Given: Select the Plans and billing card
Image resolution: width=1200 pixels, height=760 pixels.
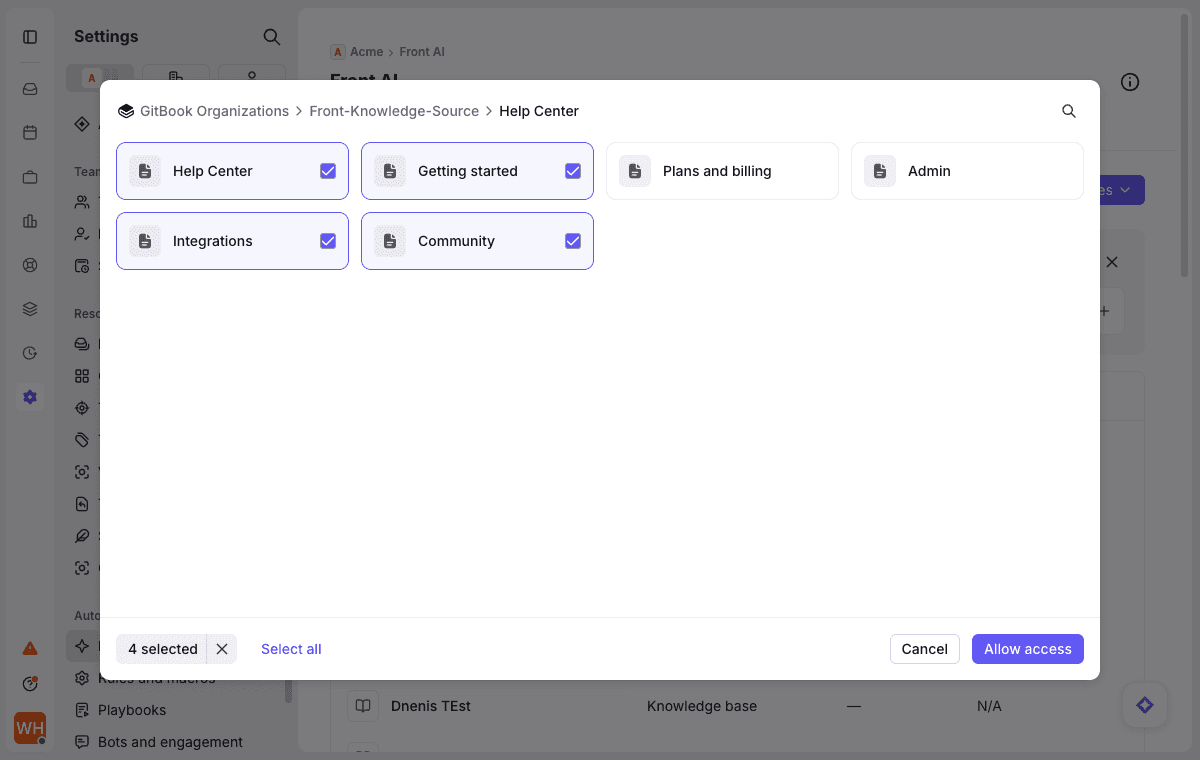Looking at the screenshot, I should (722, 171).
